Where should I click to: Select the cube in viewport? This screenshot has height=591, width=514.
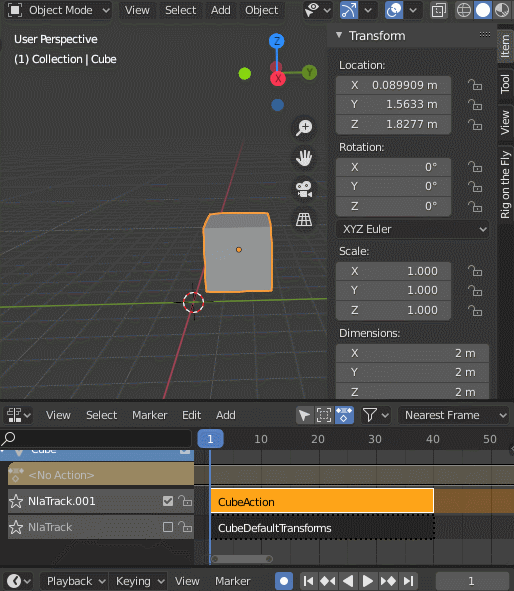[238, 253]
